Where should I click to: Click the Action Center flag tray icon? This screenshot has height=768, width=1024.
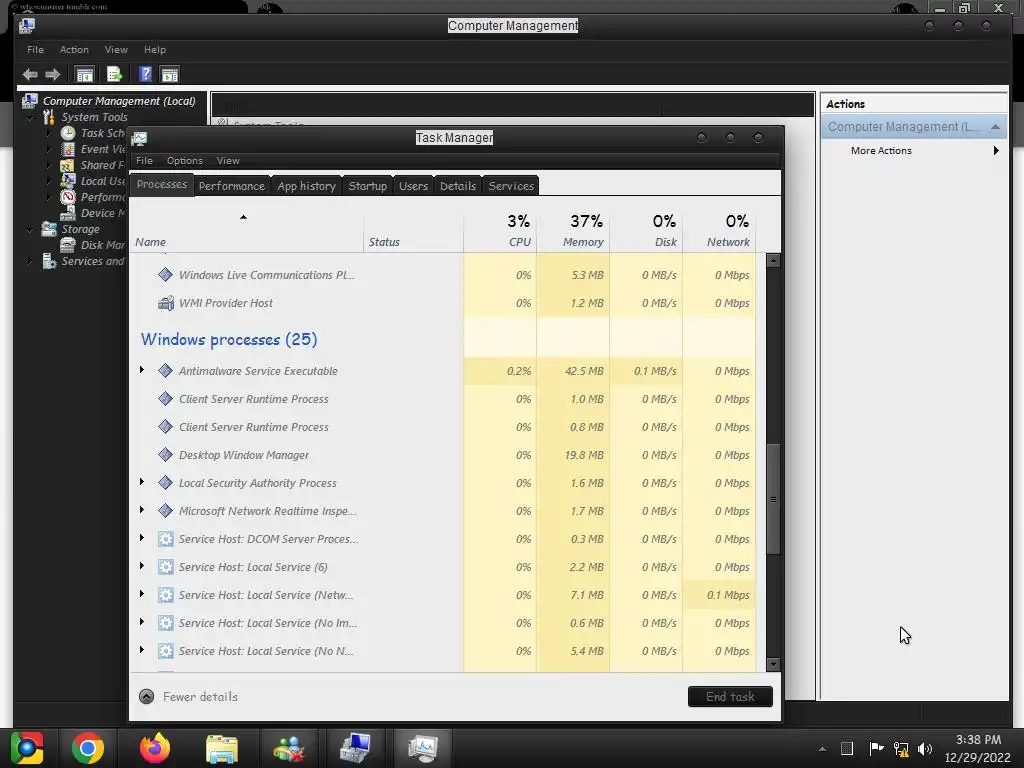point(876,749)
